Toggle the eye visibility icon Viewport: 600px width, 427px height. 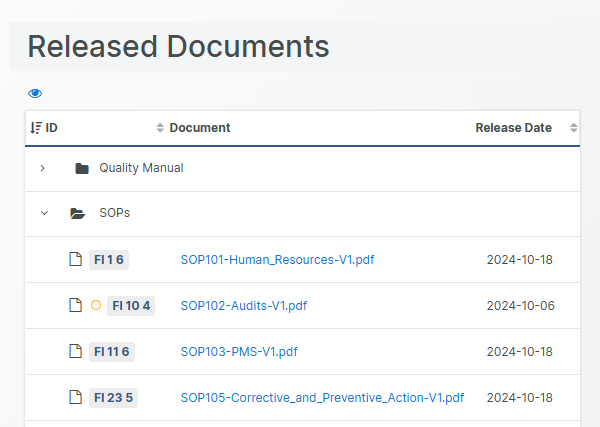click(35, 93)
